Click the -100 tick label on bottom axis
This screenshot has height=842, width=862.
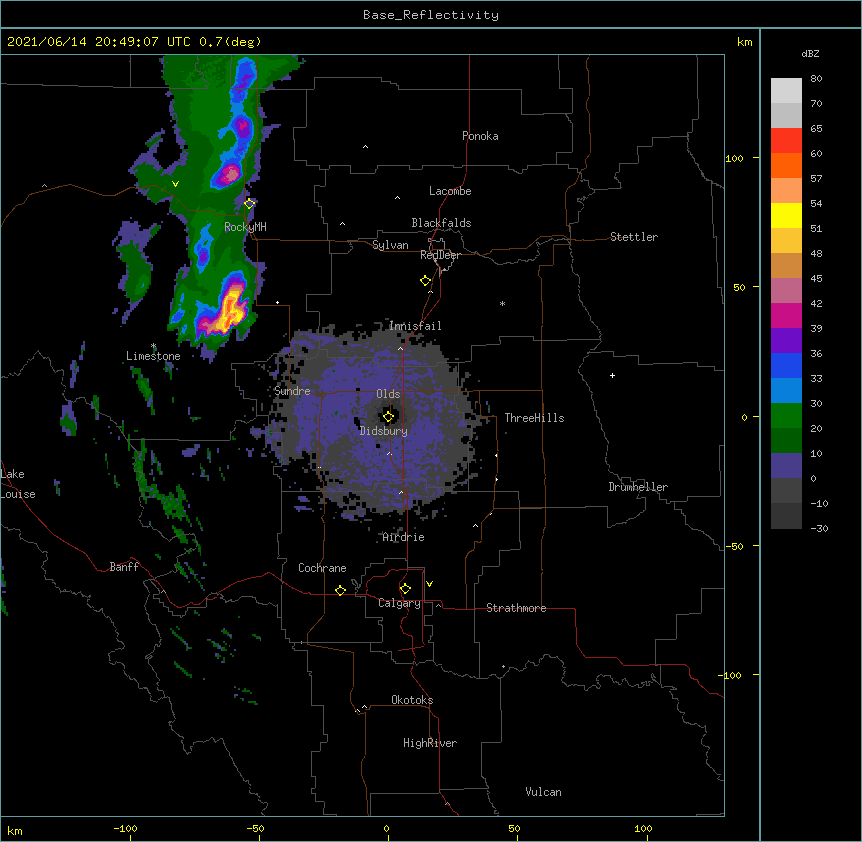tap(125, 828)
